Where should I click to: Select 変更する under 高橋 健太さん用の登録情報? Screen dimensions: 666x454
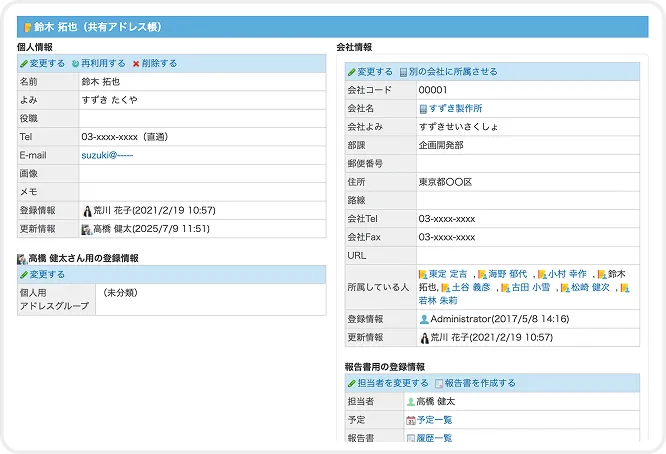pos(47,274)
